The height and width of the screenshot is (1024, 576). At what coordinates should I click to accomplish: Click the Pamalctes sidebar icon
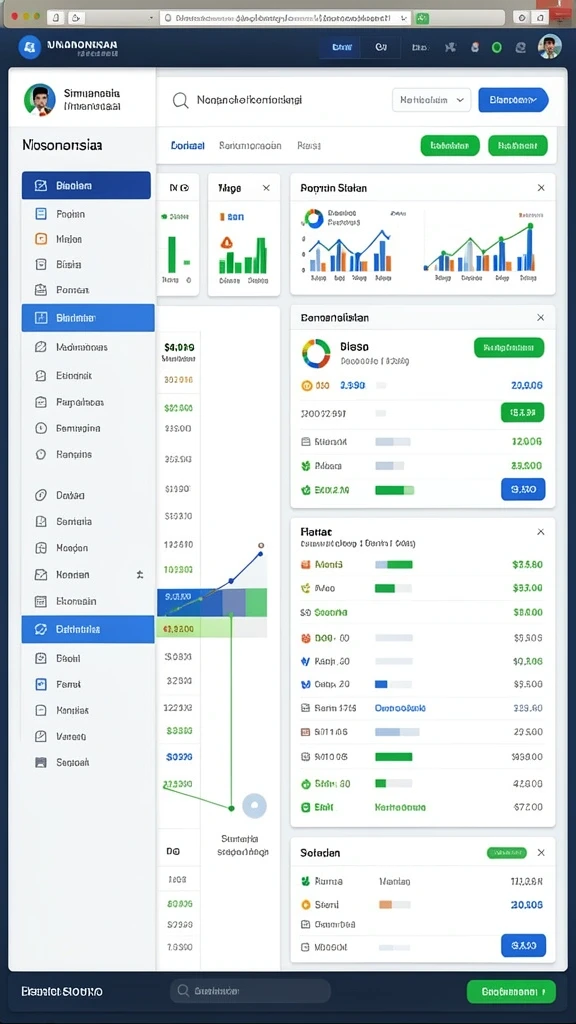(40, 402)
